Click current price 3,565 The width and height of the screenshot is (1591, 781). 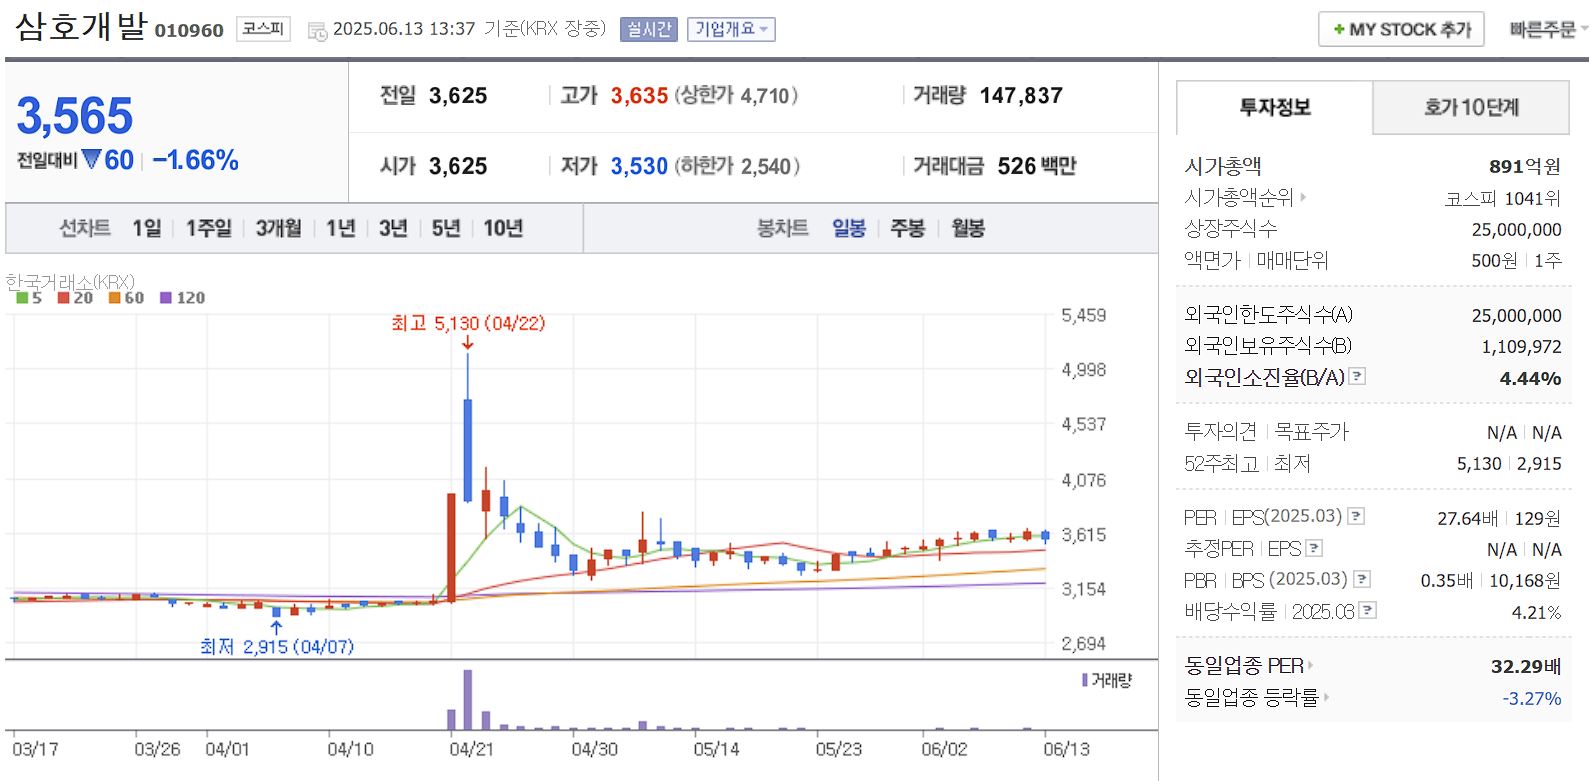pos(75,116)
